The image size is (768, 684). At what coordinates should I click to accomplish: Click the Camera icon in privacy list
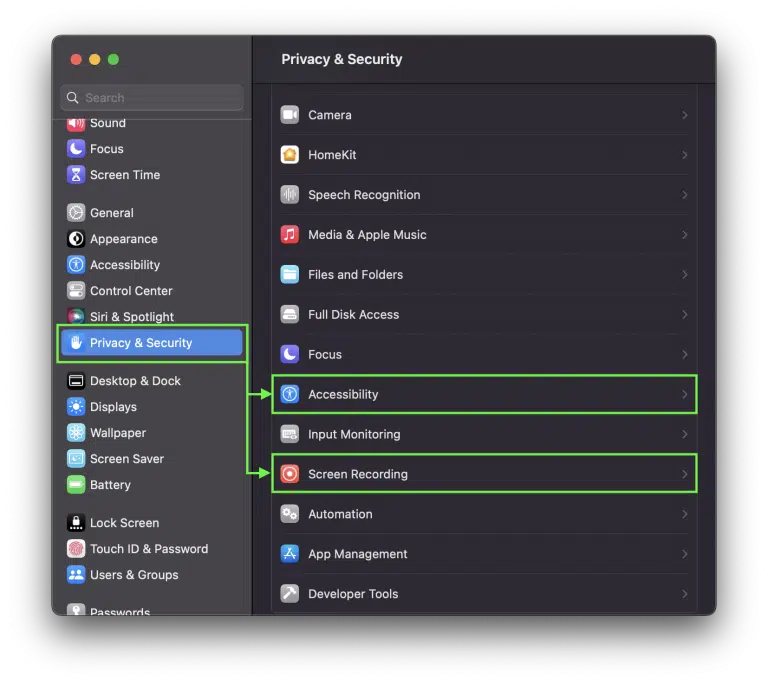pyautogui.click(x=289, y=115)
